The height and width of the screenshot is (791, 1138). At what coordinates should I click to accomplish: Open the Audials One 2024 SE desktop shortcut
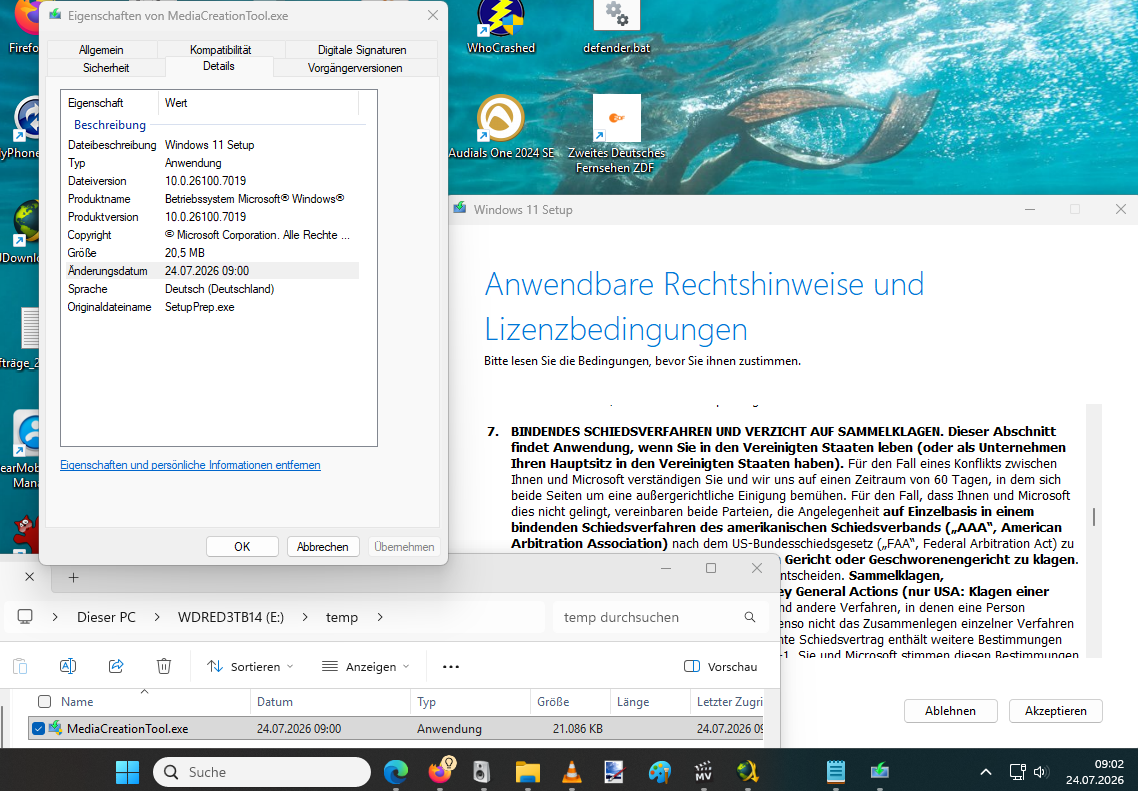[501, 127]
